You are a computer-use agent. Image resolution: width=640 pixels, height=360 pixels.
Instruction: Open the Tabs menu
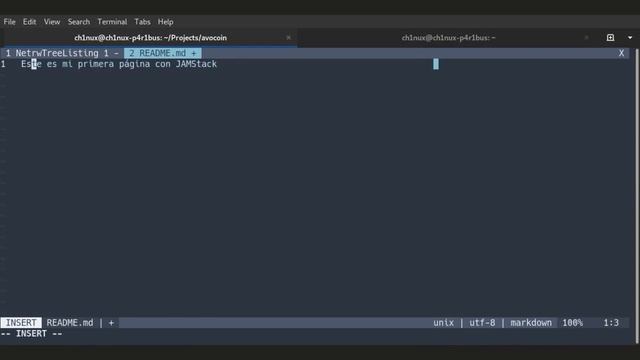(x=142, y=22)
